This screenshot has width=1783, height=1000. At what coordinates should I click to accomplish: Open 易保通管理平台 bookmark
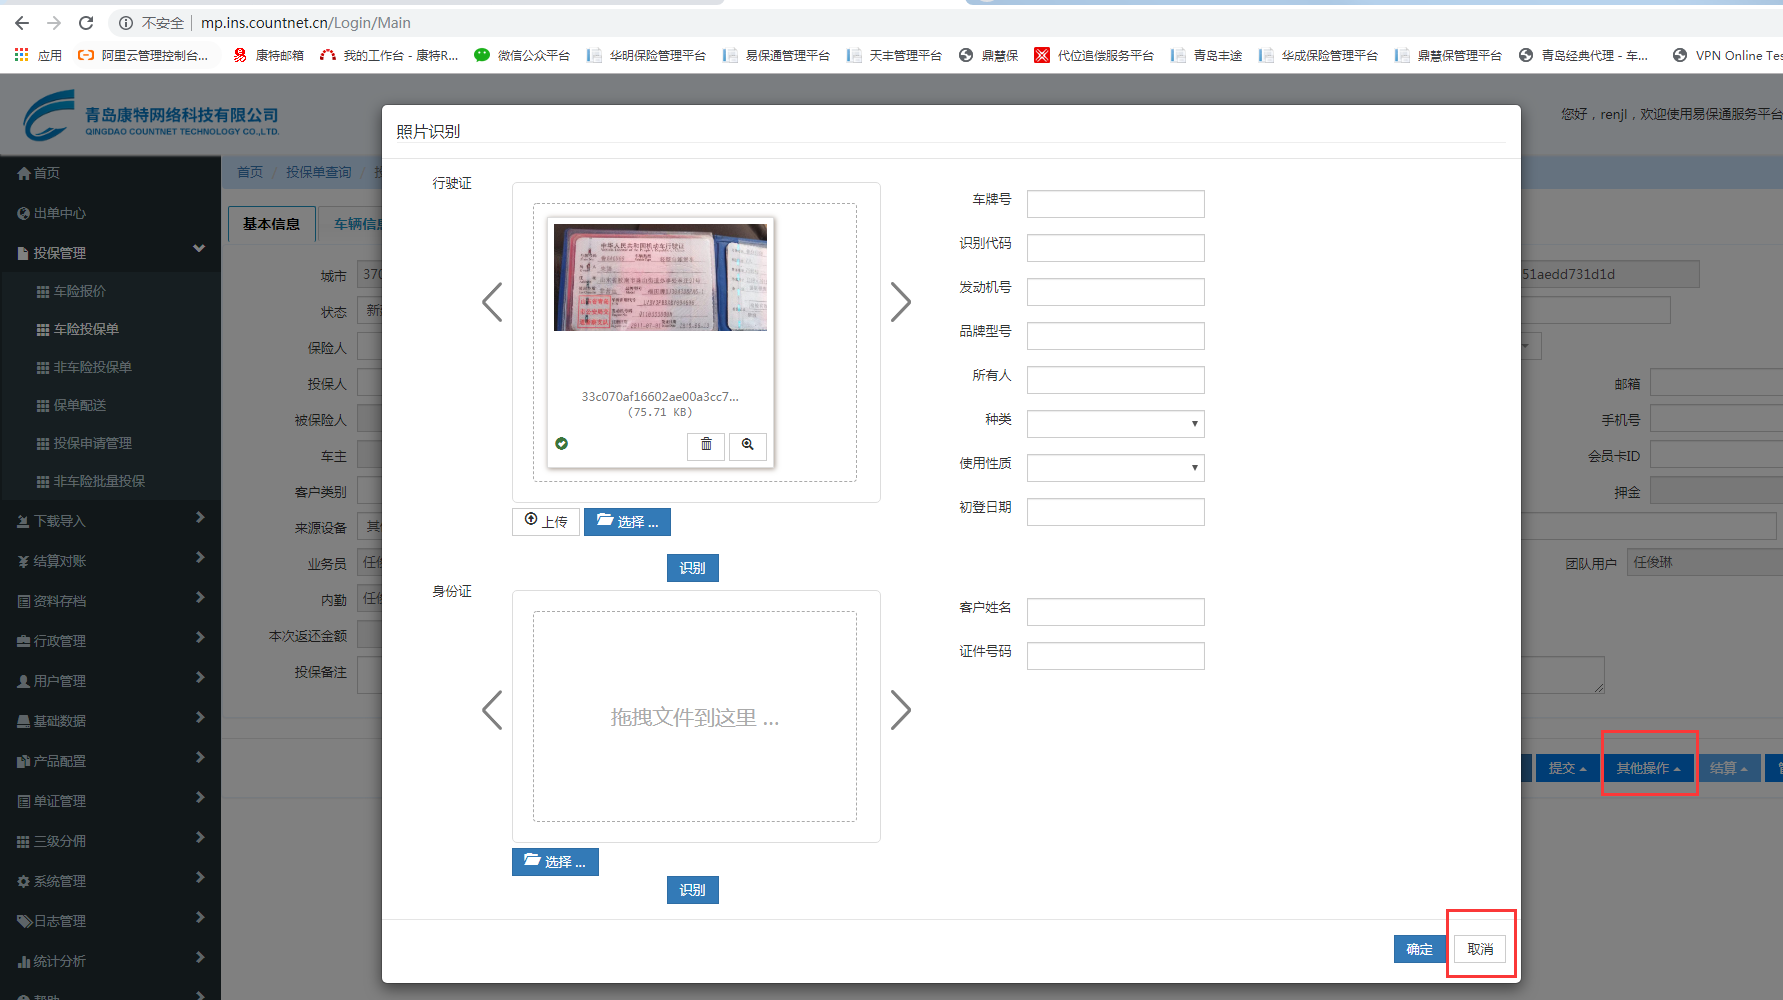(777, 56)
